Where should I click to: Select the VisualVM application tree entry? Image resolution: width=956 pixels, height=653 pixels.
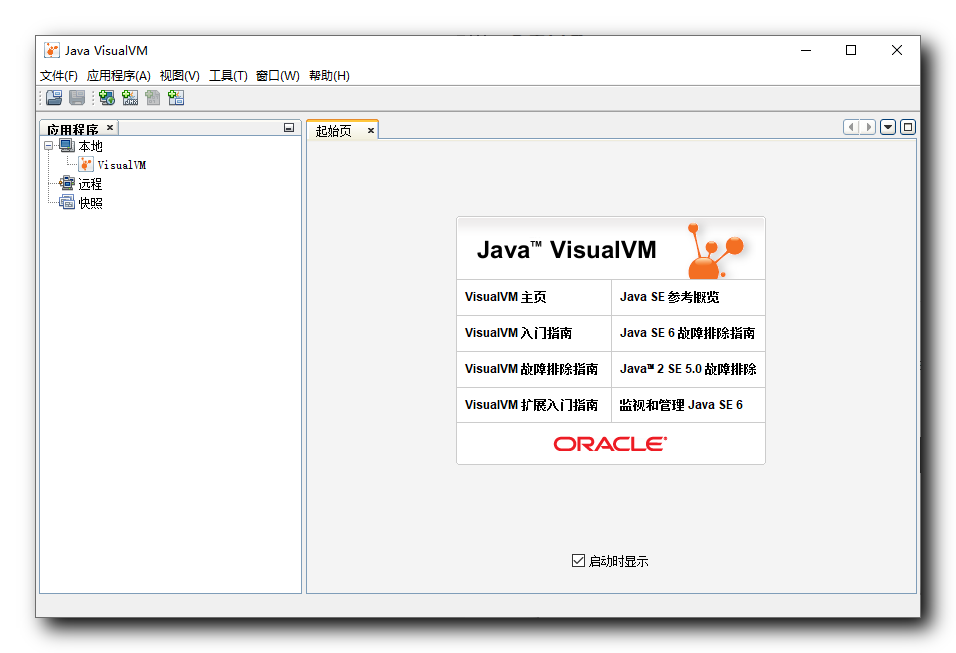pyautogui.click(x=121, y=165)
